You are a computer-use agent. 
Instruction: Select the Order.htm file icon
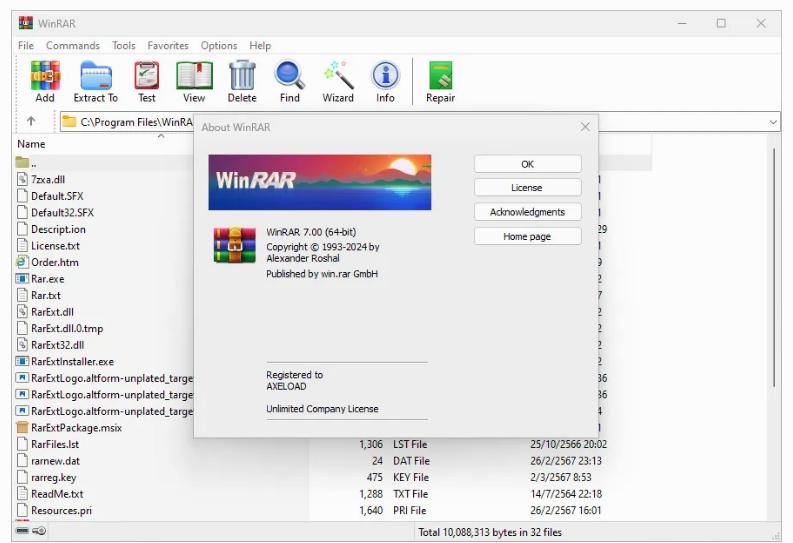(22, 262)
